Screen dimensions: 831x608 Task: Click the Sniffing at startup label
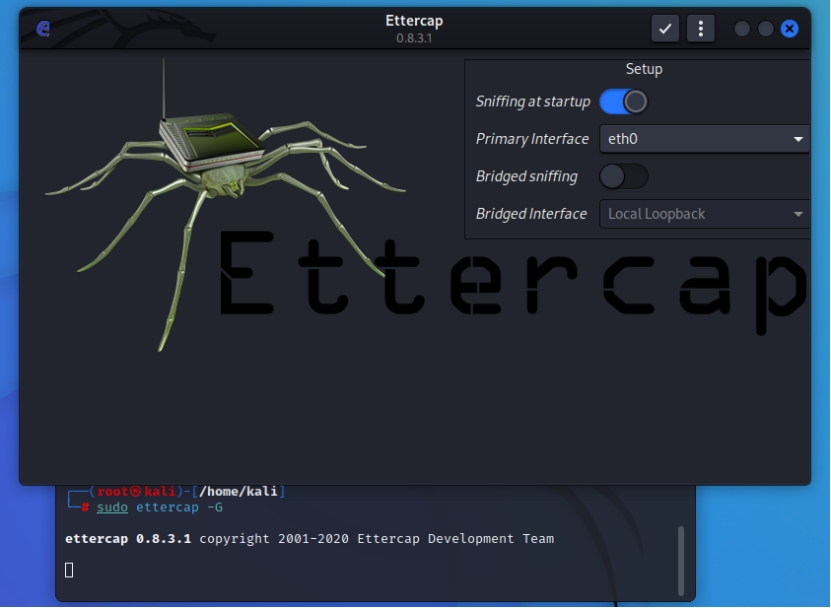tap(533, 102)
